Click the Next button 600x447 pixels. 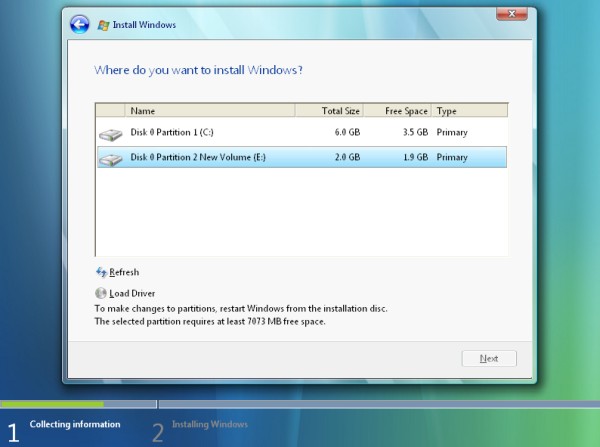tap(489, 359)
